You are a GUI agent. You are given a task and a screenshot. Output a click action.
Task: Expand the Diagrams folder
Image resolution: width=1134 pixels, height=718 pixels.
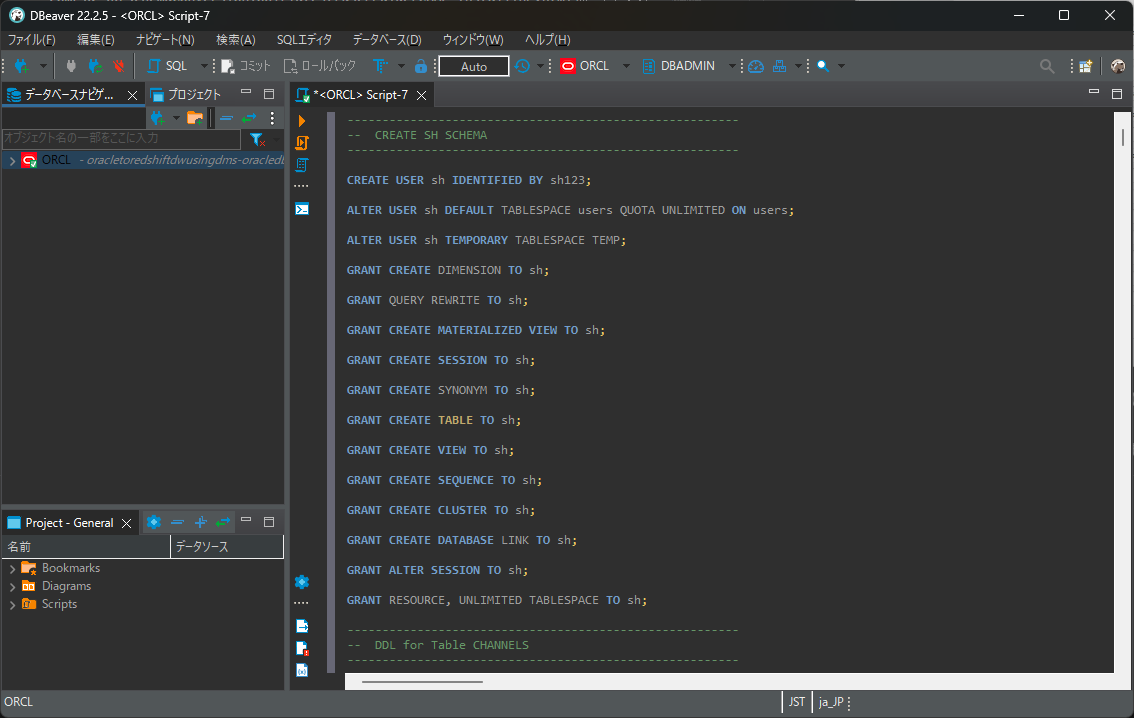click(x=12, y=586)
